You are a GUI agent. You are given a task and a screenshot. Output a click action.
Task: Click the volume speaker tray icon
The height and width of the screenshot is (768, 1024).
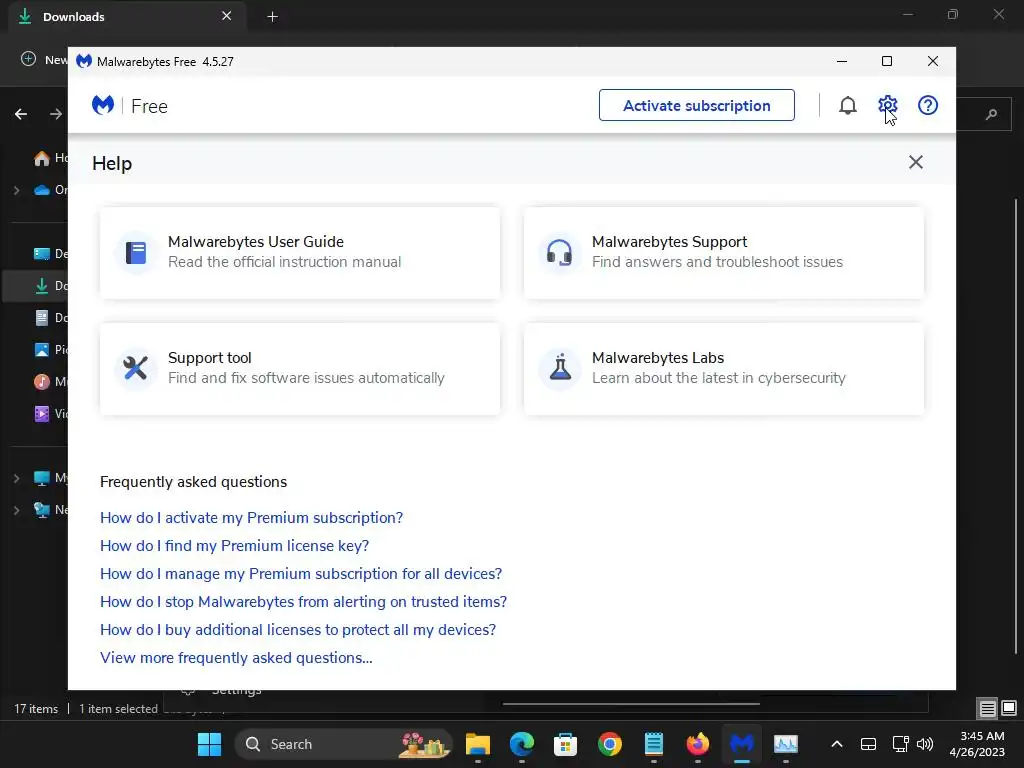(x=925, y=744)
